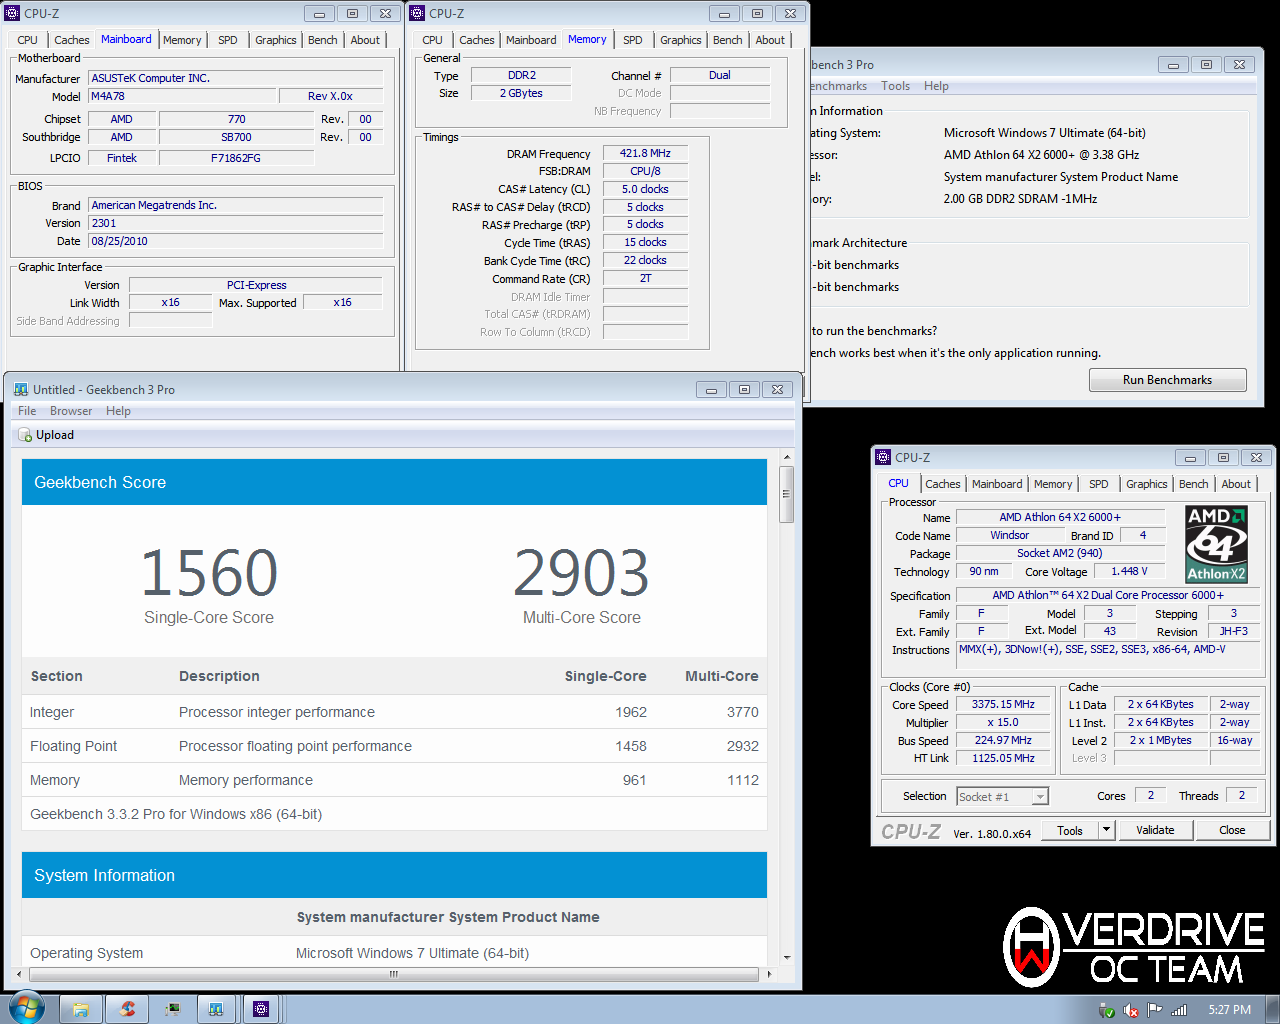Image resolution: width=1280 pixels, height=1024 pixels.
Task: Click the Command Rate value 2T
Action: [645, 278]
